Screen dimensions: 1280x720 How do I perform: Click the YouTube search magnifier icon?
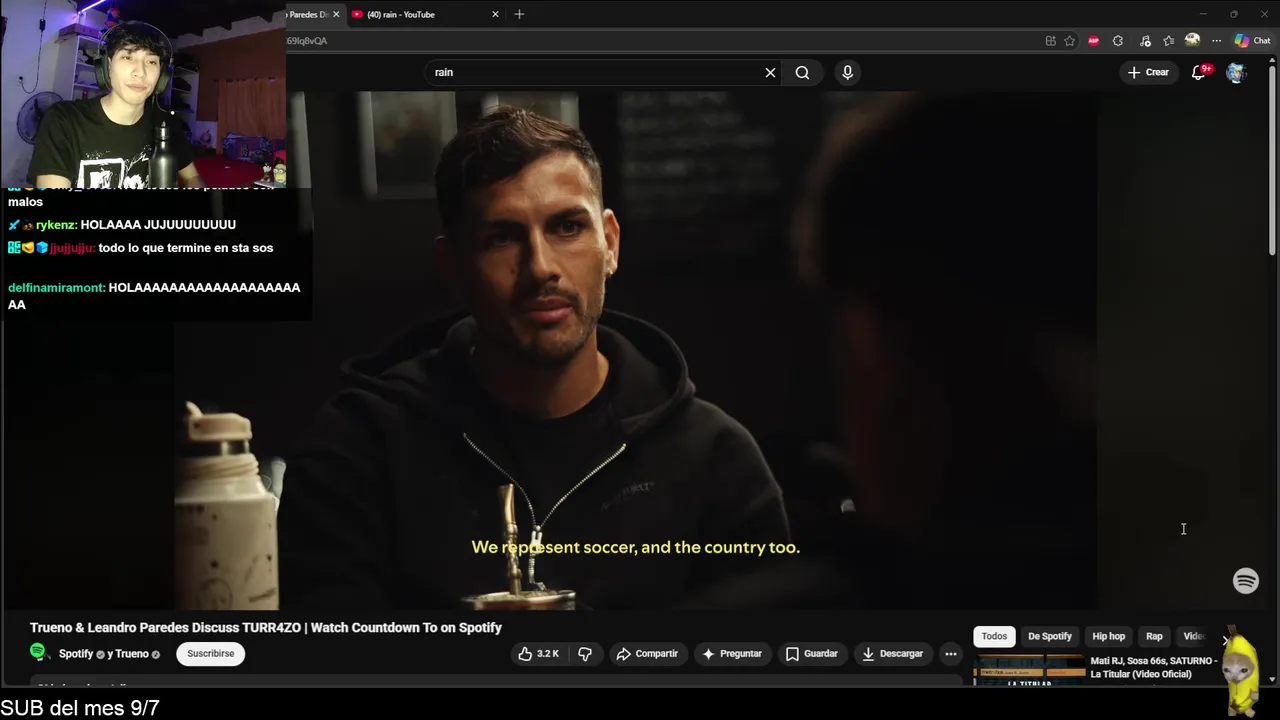click(x=802, y=72)
